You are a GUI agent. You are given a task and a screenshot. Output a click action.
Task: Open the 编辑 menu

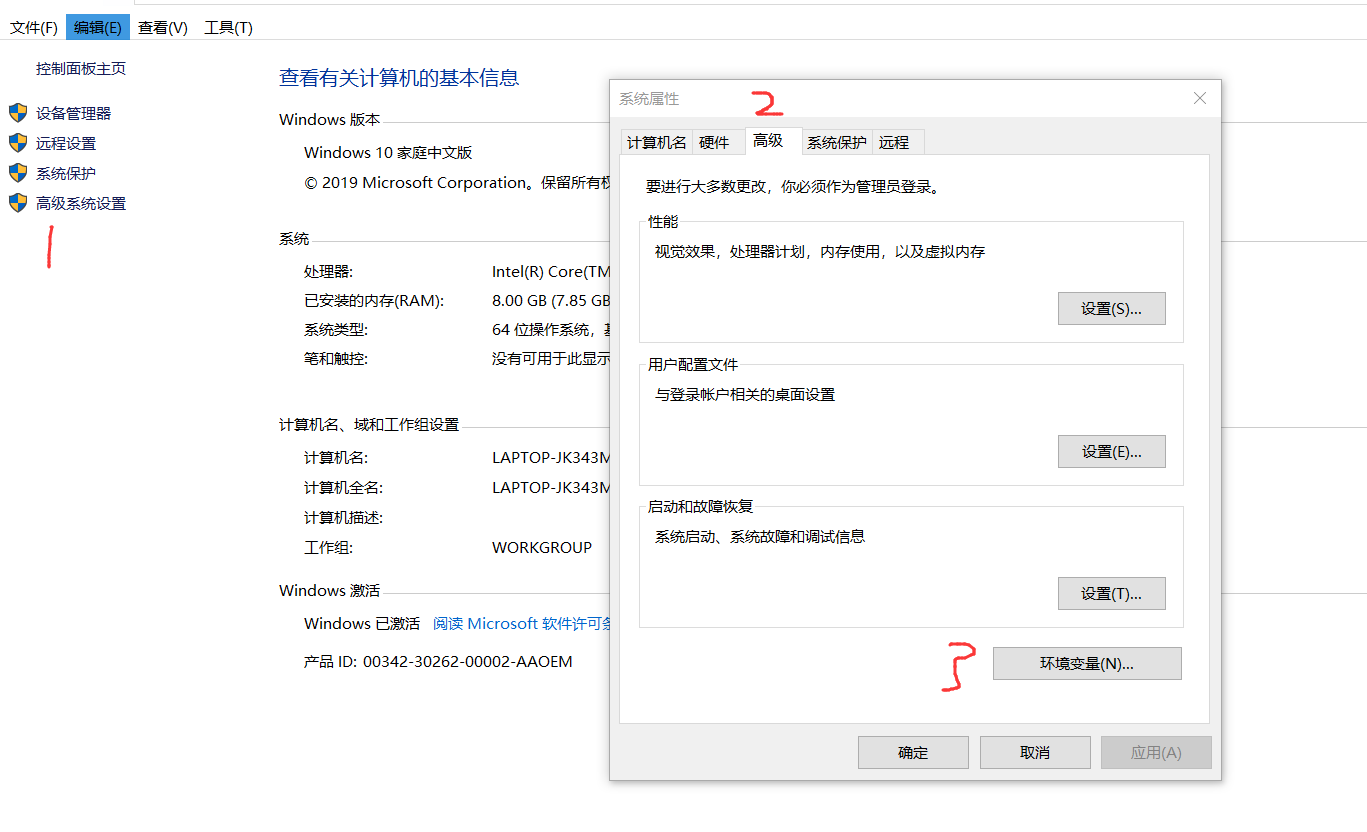click(97, 27)
